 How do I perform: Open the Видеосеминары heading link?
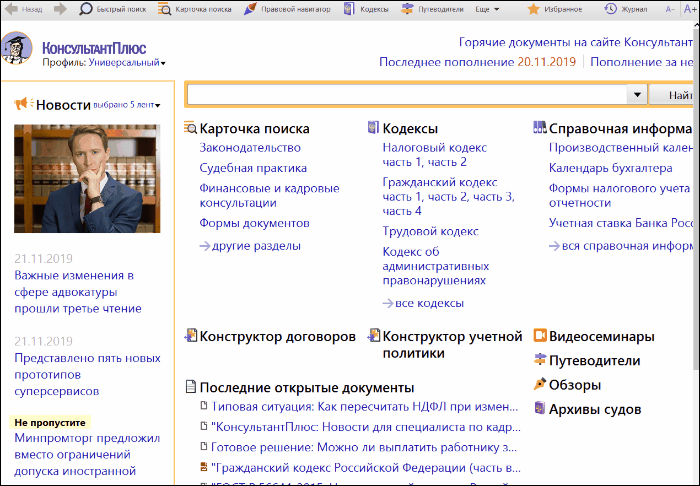point(601,336)
